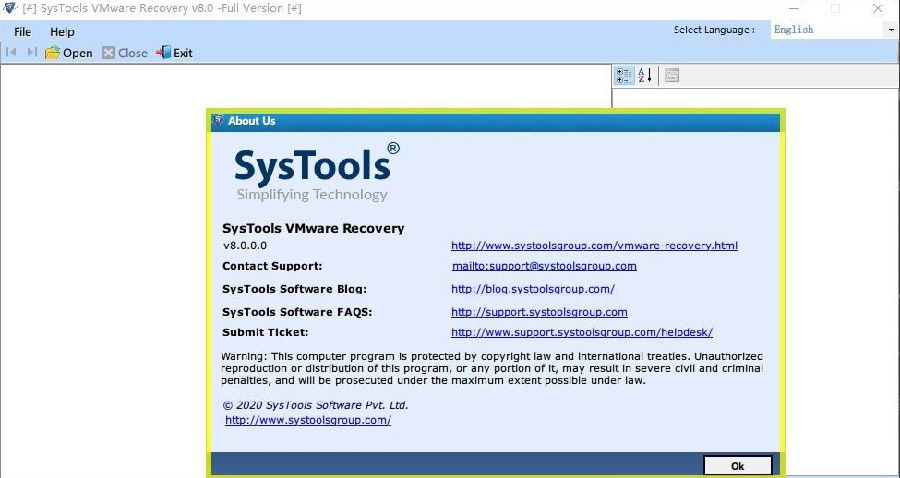
Task: Open the blog.systoolsgroup.com link
Action: point(533,289)
